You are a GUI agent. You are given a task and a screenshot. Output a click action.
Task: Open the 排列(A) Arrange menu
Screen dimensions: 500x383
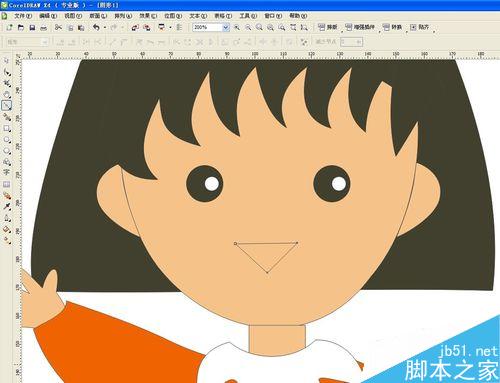123,16
